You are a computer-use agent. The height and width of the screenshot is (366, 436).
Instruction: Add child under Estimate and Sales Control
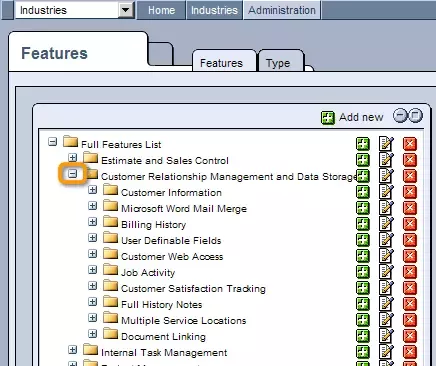tap(363, 160)
